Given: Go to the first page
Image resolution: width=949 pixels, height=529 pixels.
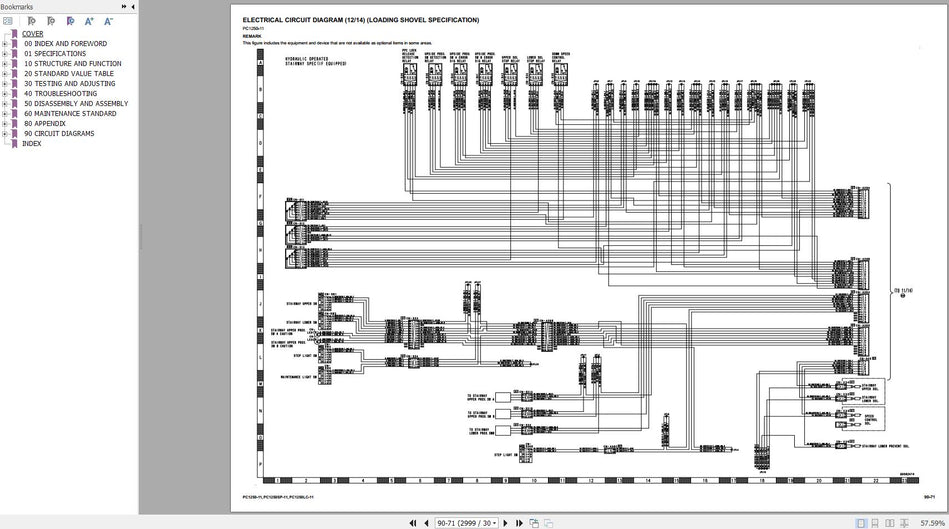Looking at the screenshot, I should coord(412,522).
